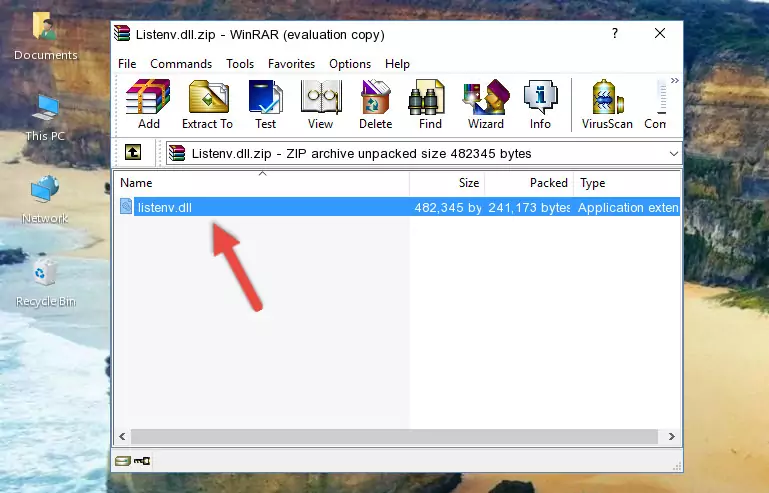Sort by Packed column header

[529, 183]
